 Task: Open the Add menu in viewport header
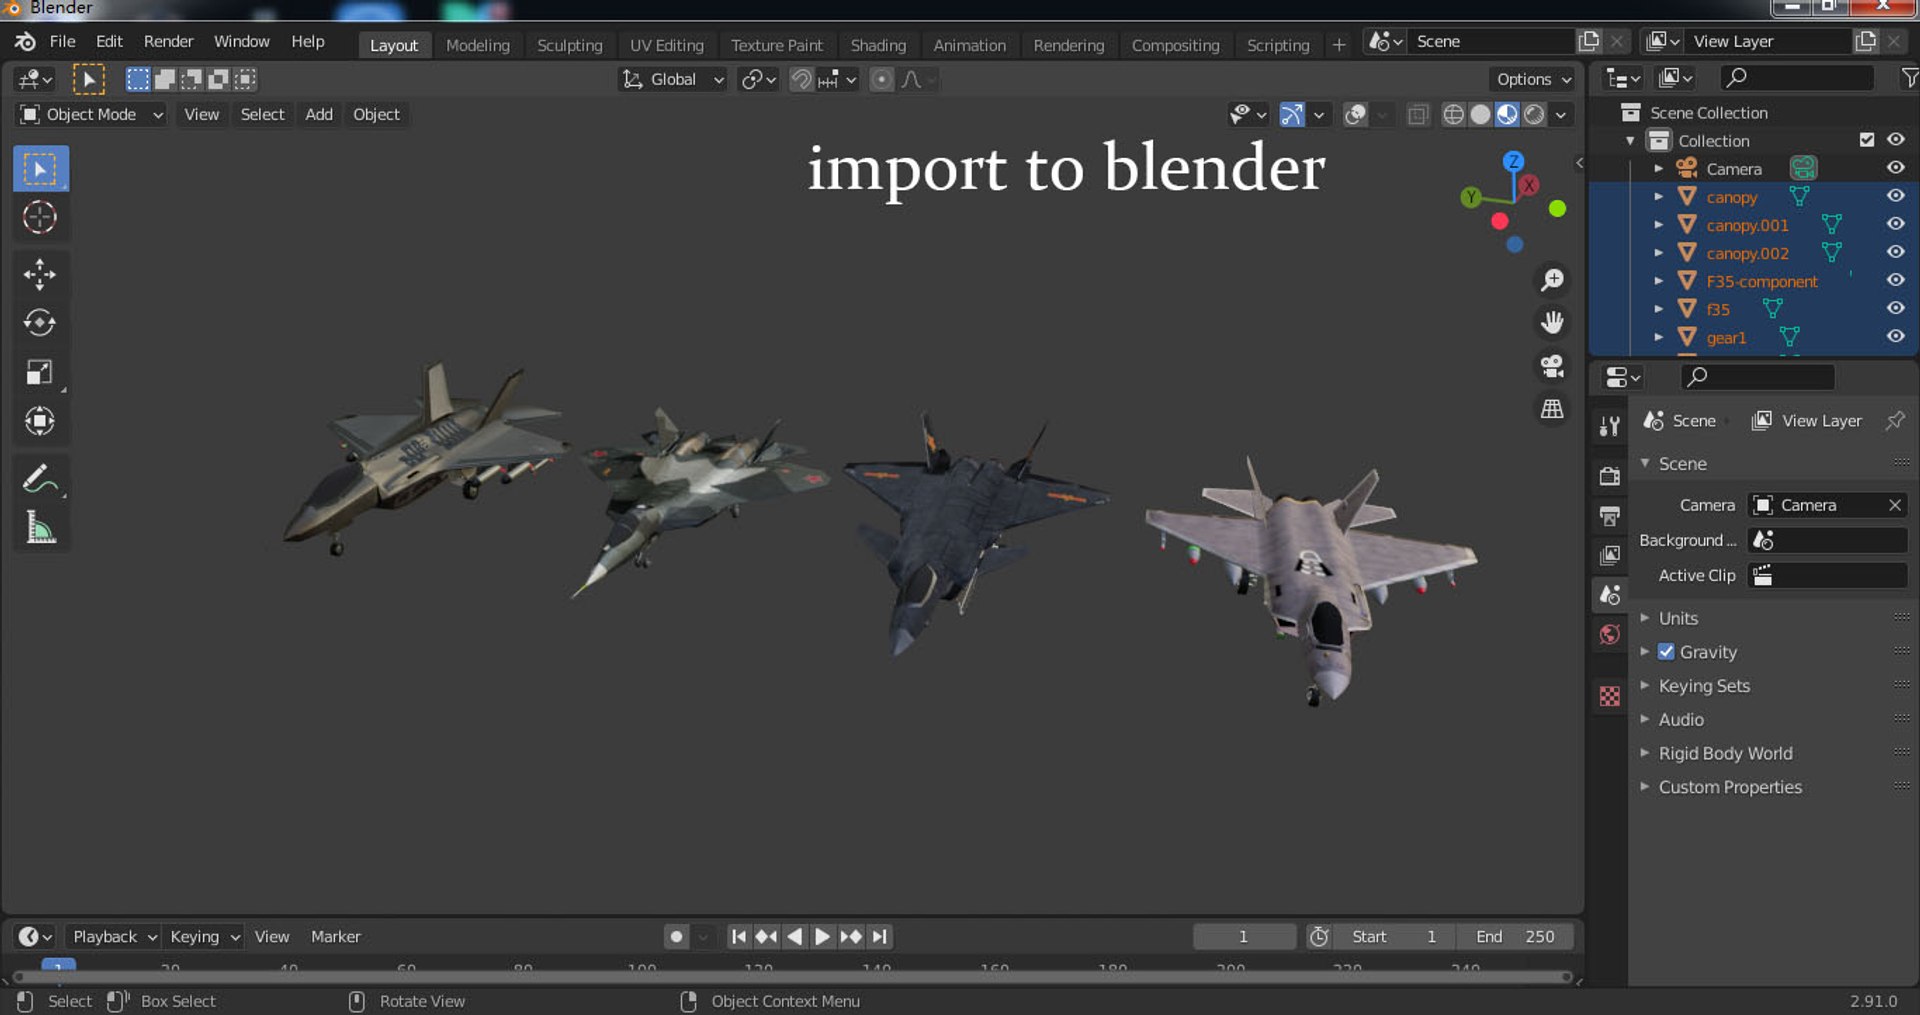tap(319, 115)
